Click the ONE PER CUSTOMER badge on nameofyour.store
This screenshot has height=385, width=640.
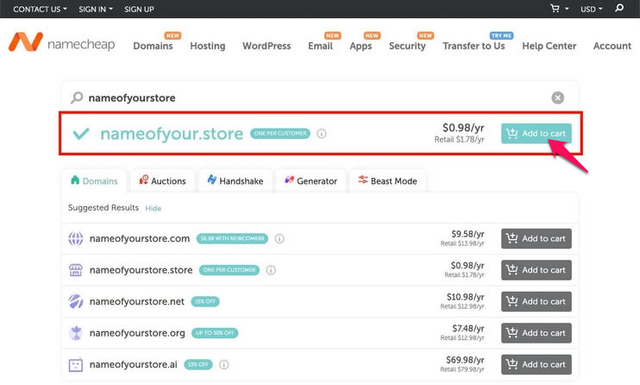pyautogui.click(x=280, y=134)
